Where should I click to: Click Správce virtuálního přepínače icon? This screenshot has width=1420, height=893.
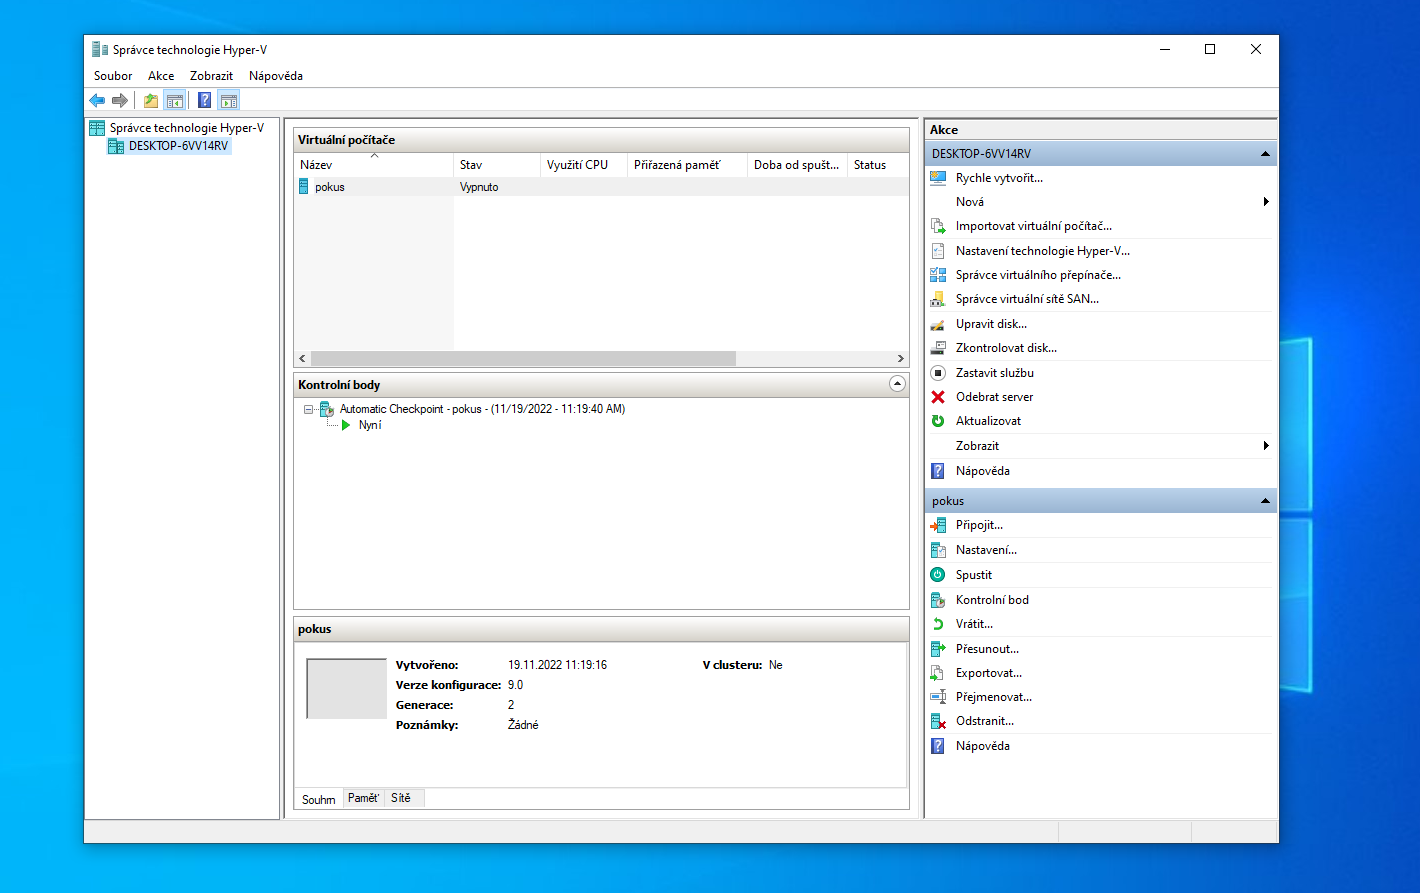point(938,275)
